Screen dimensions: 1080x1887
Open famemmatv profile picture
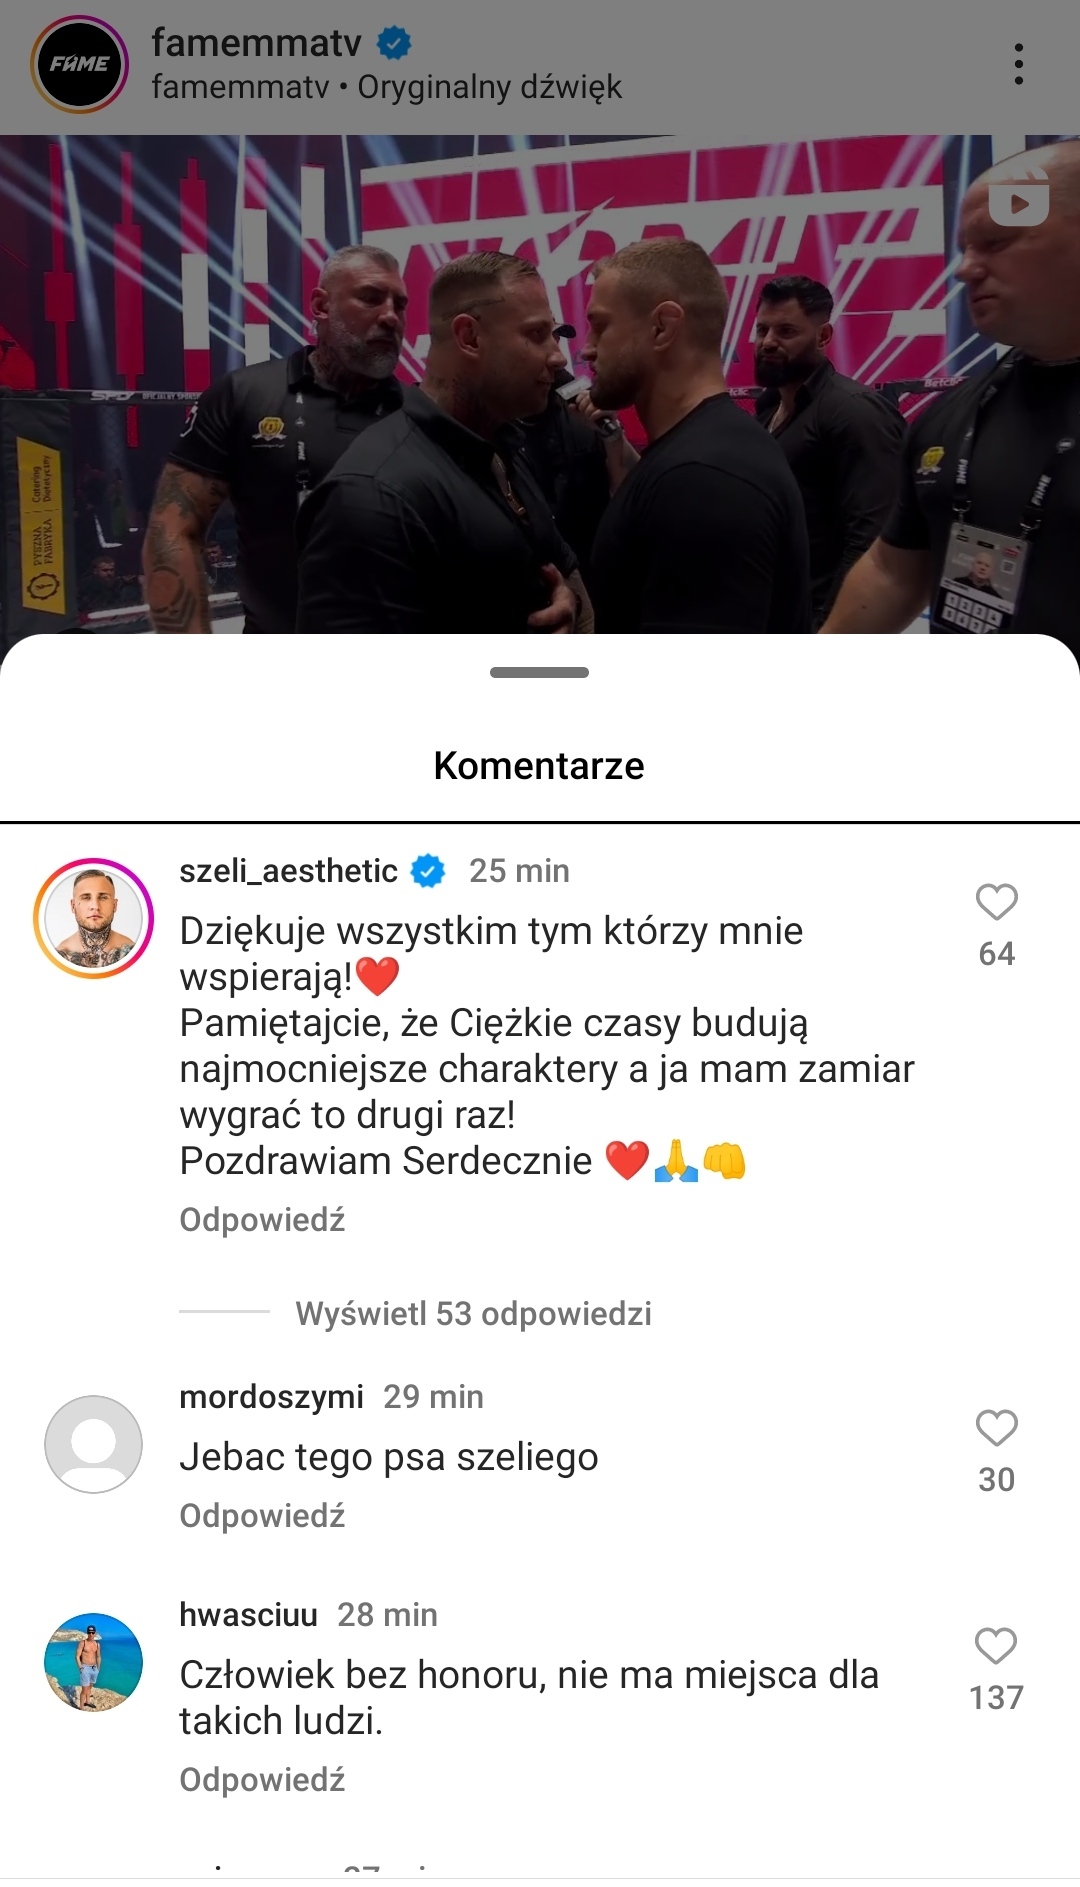[80, 64]
